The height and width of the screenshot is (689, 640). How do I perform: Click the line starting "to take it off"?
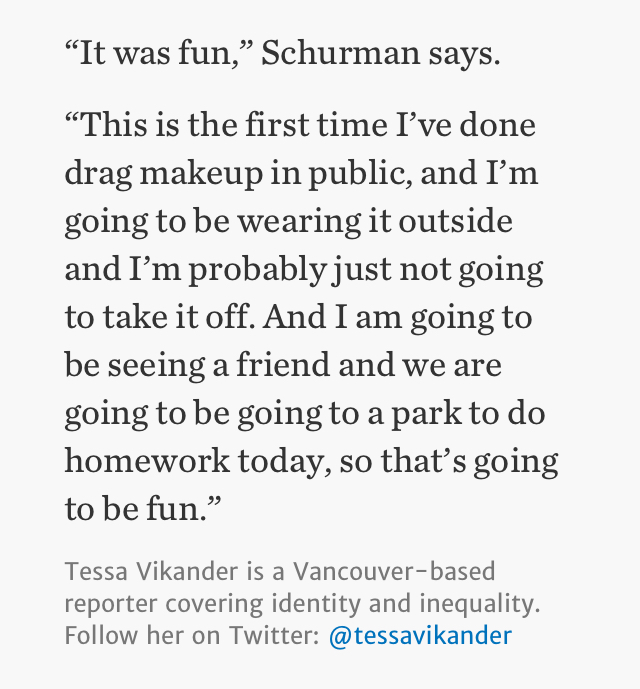click(298, 318)
